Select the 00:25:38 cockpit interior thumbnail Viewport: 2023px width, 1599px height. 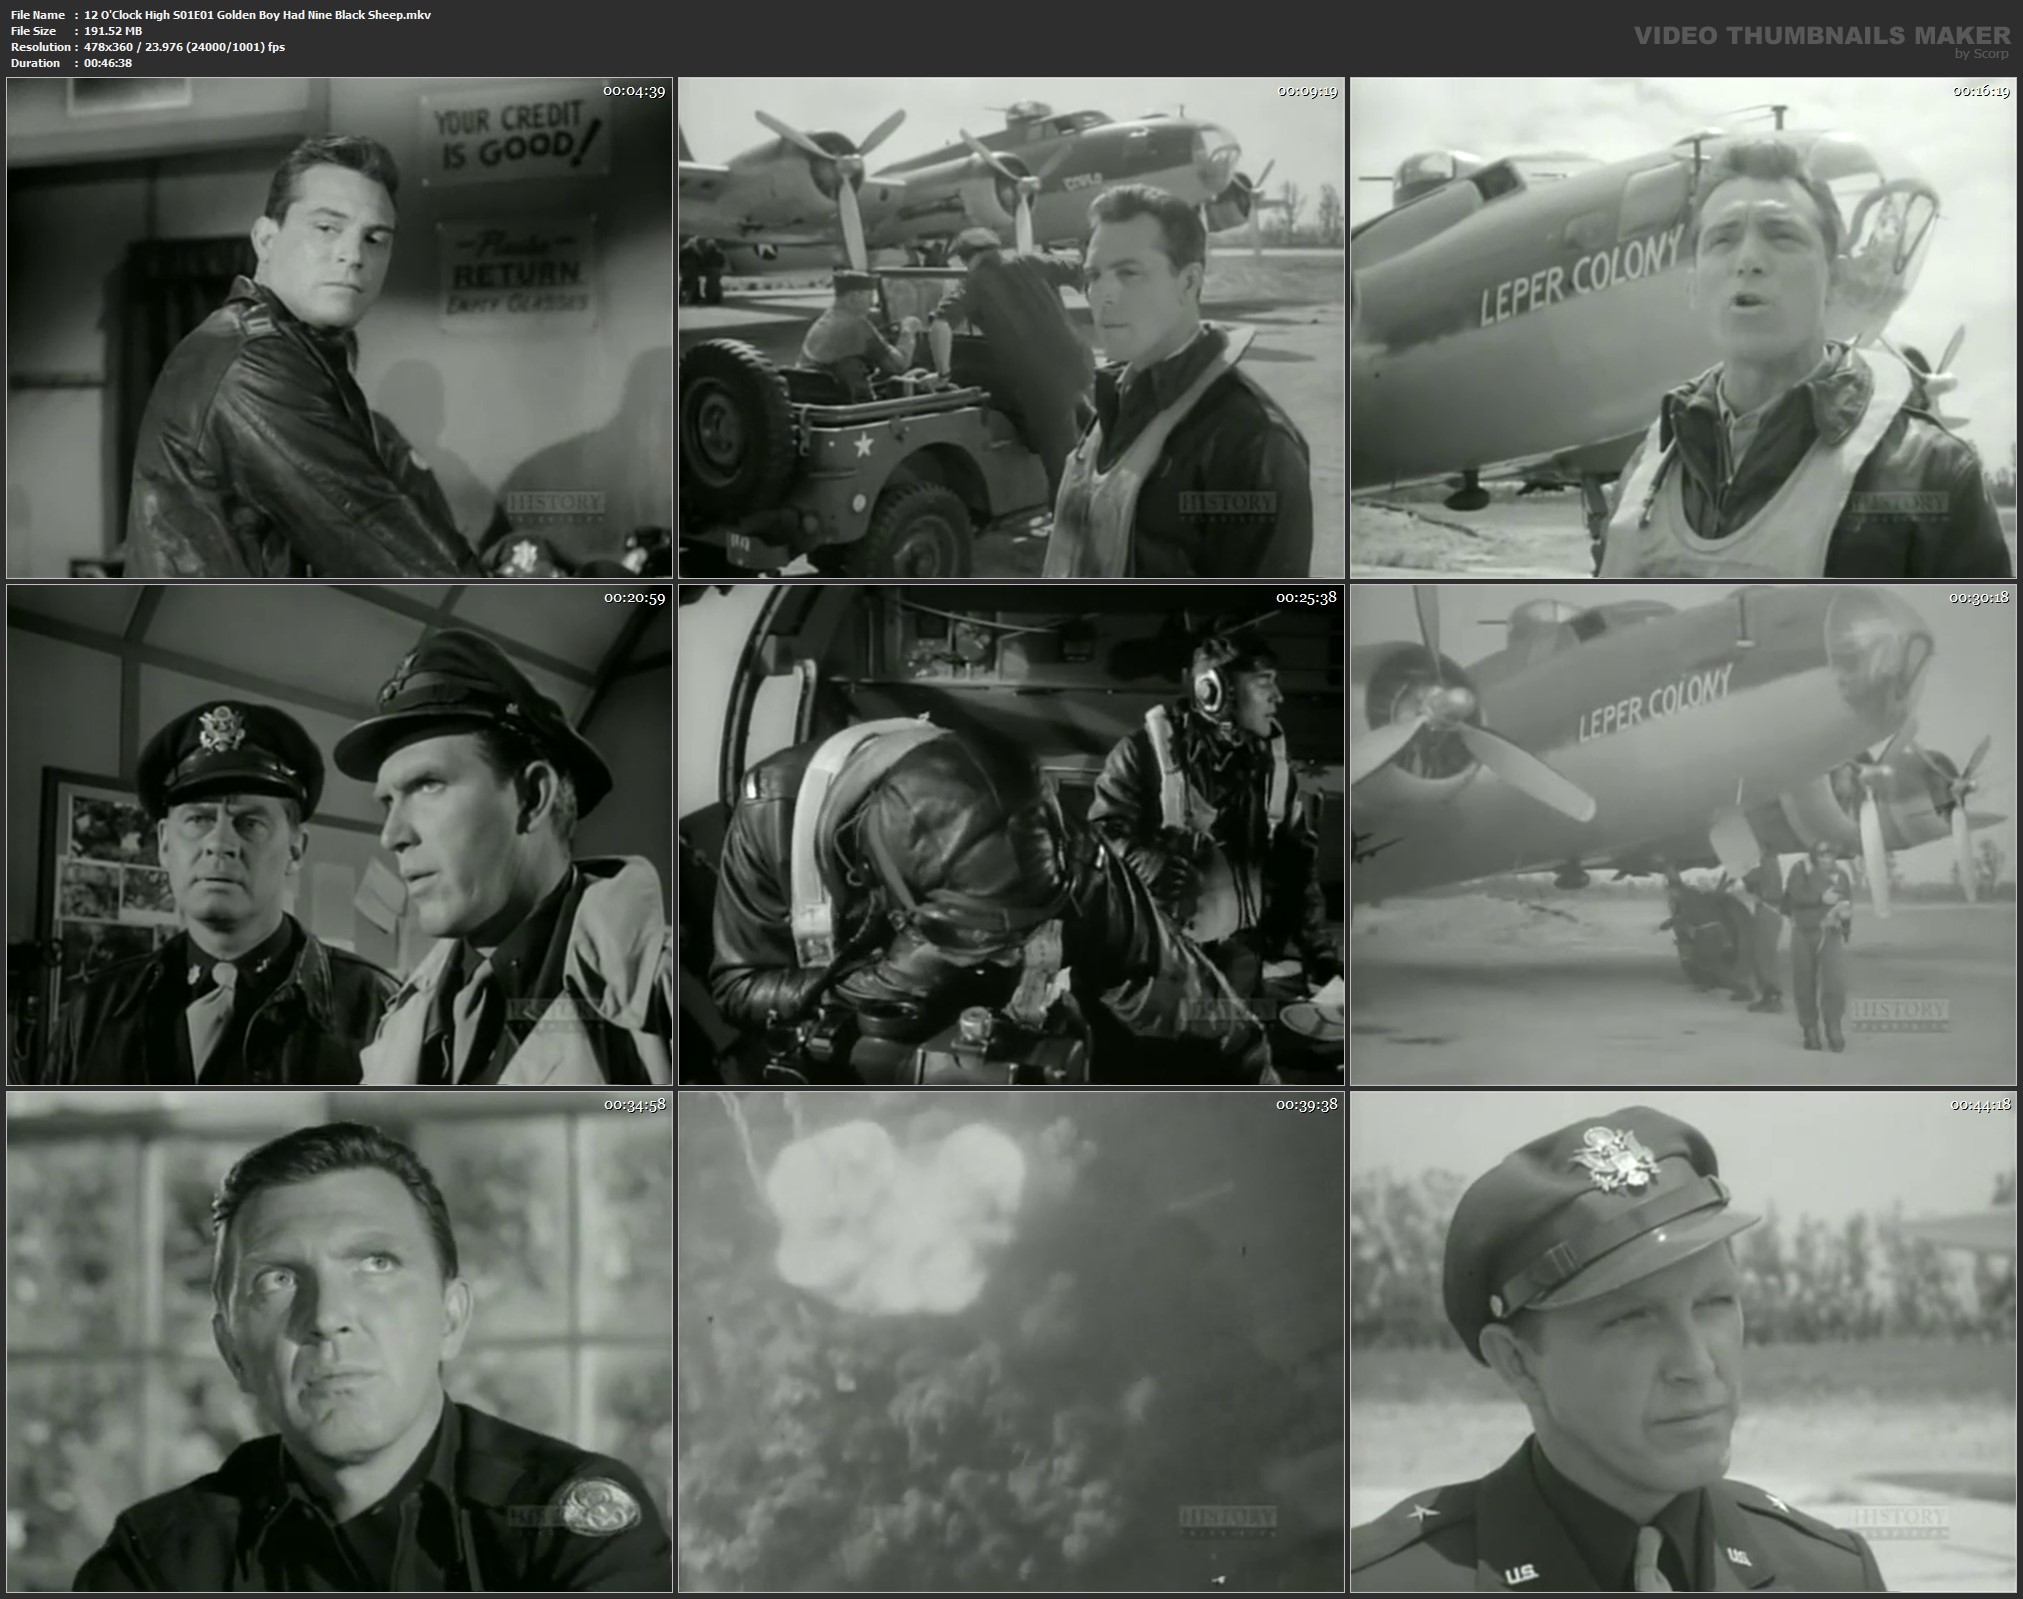(1011, 835)
